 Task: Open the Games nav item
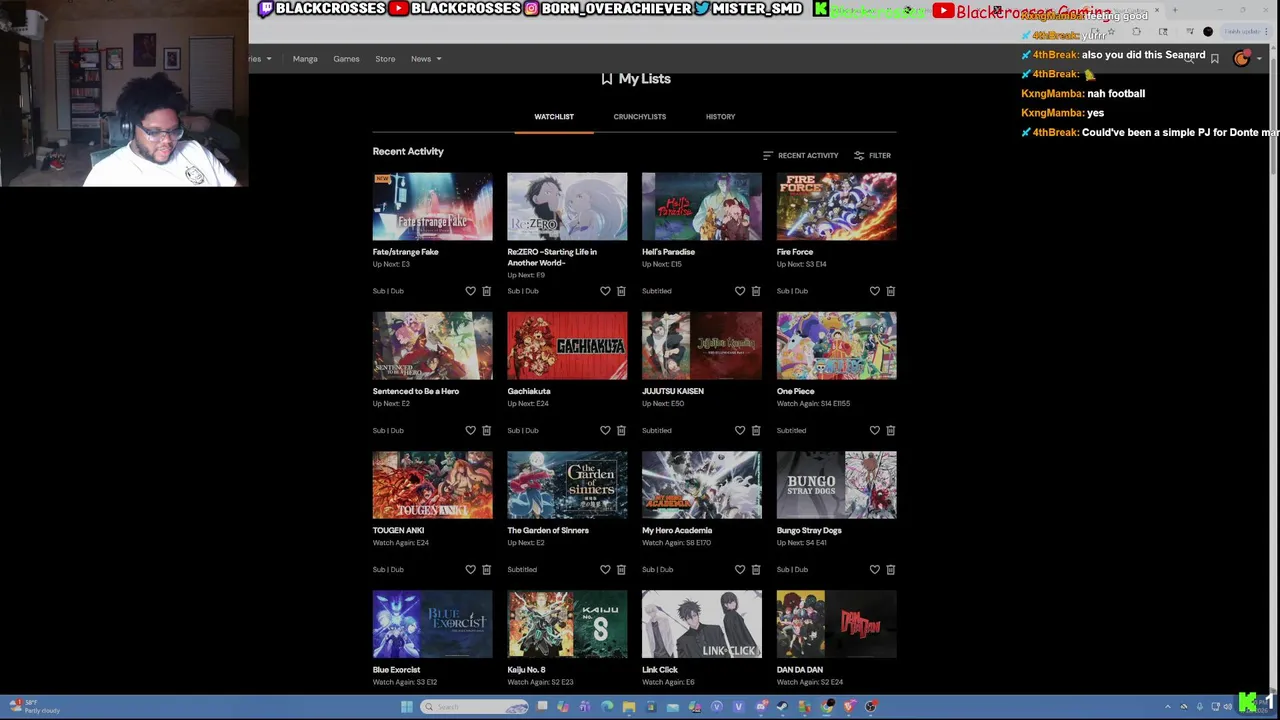tap(346, 59)
